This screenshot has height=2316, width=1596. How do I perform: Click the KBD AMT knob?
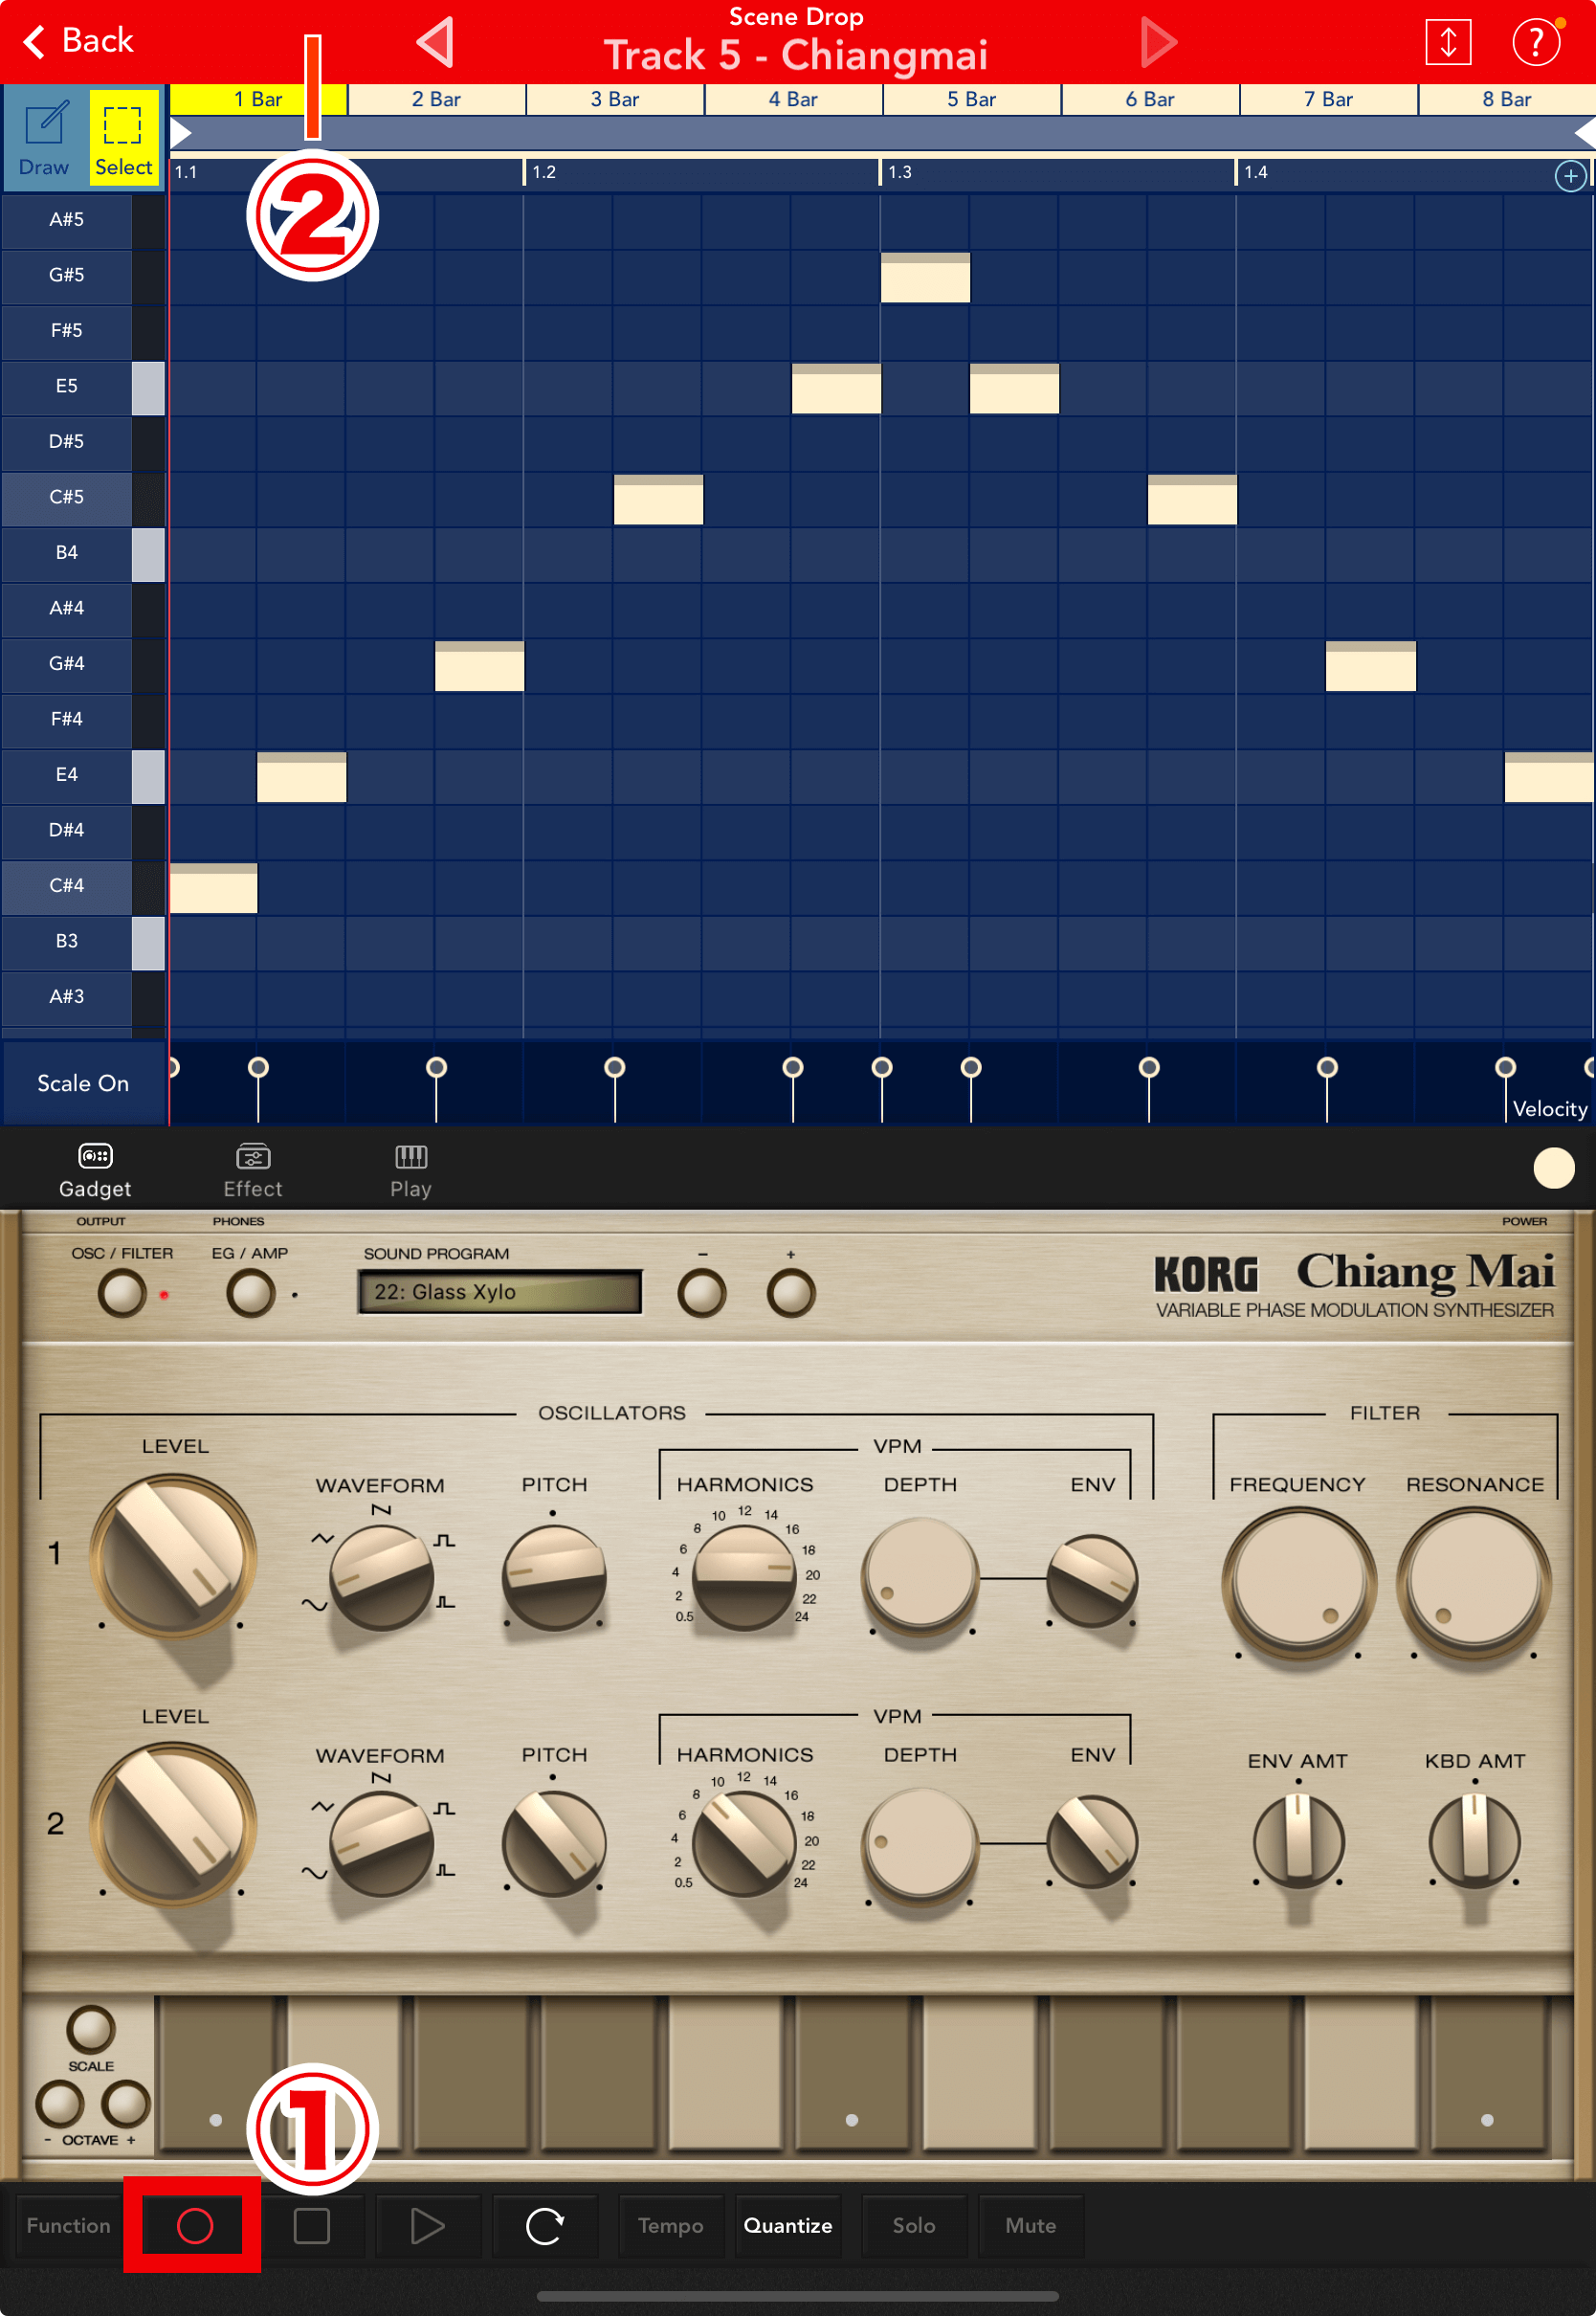[x=1474, y=1840]
